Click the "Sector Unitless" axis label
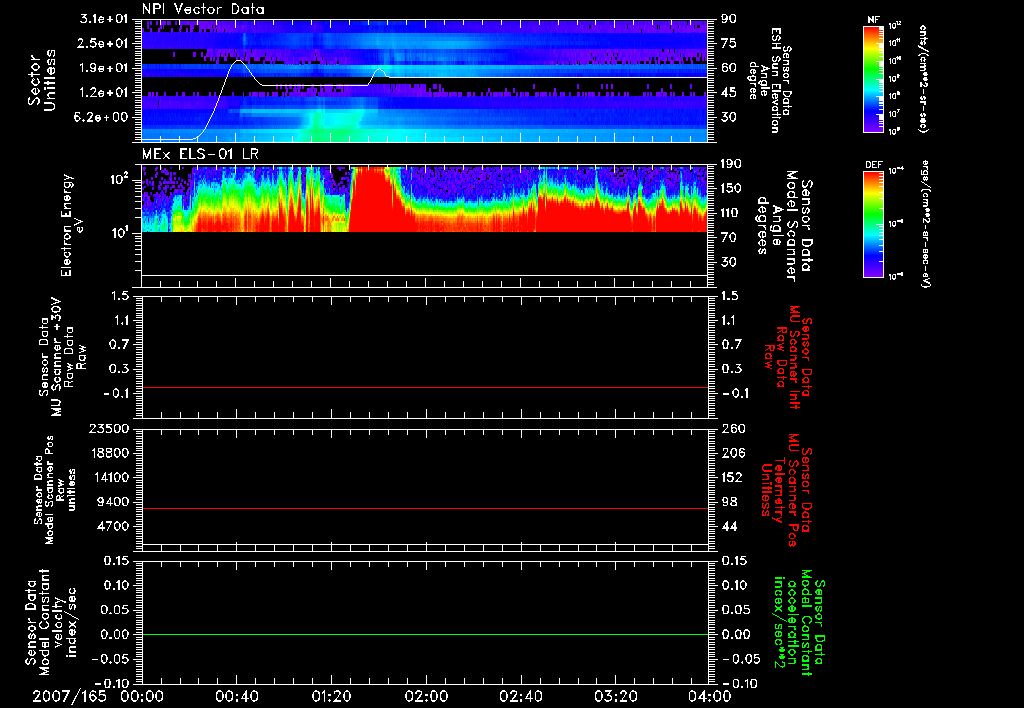Image resolution: width=1024 pixels, height=708 pixels. (x=42, y=80)
